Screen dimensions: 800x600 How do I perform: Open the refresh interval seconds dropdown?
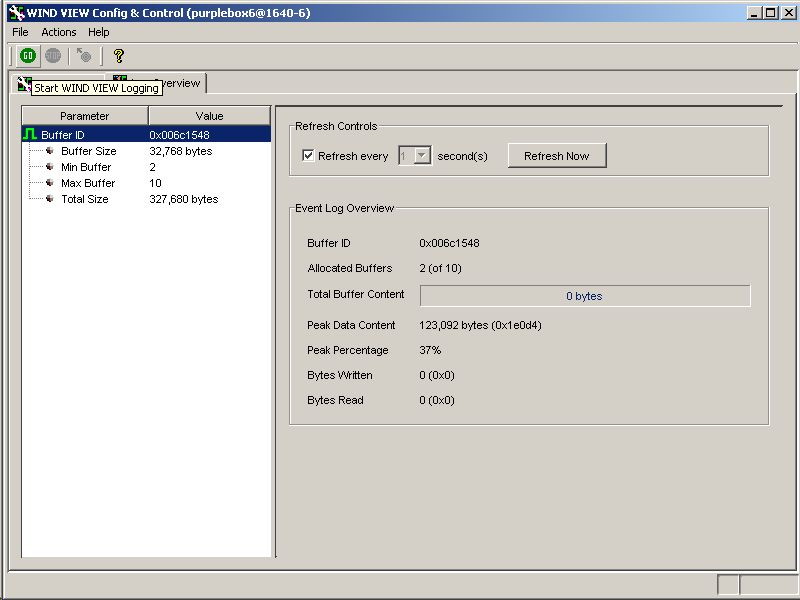pos(424,155)
